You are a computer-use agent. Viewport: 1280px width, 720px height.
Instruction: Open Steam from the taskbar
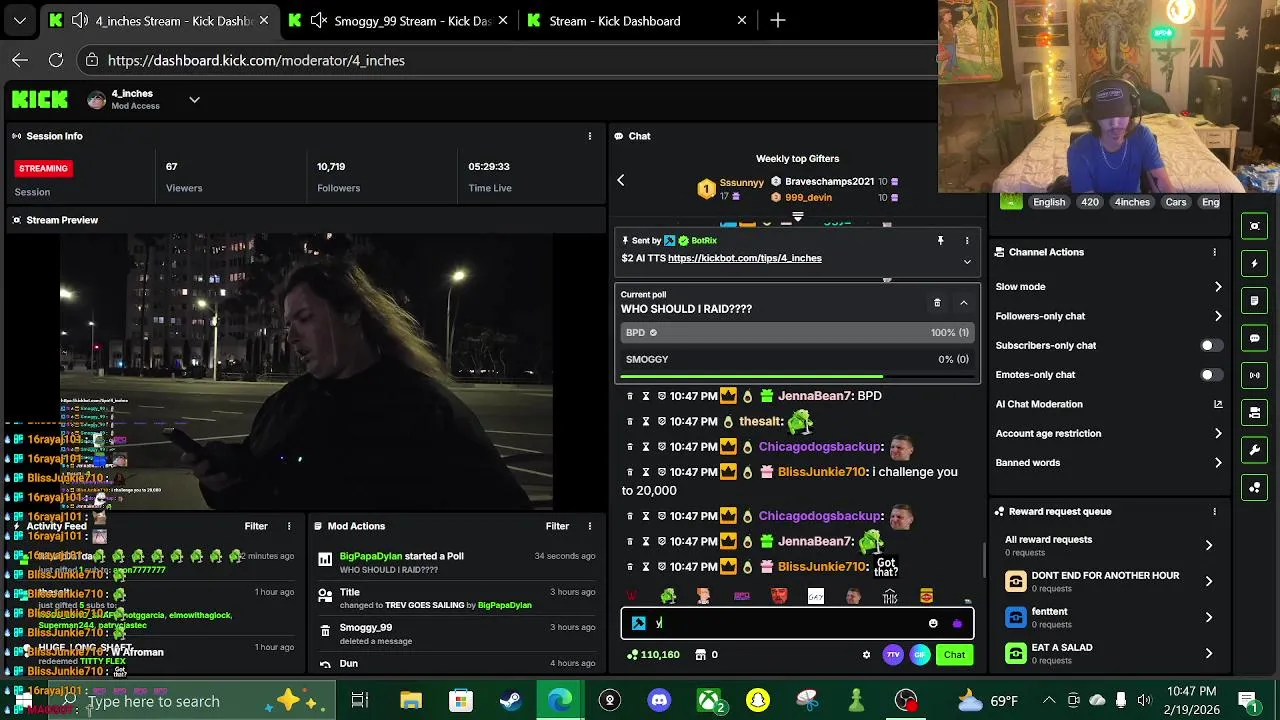(510, 701)
